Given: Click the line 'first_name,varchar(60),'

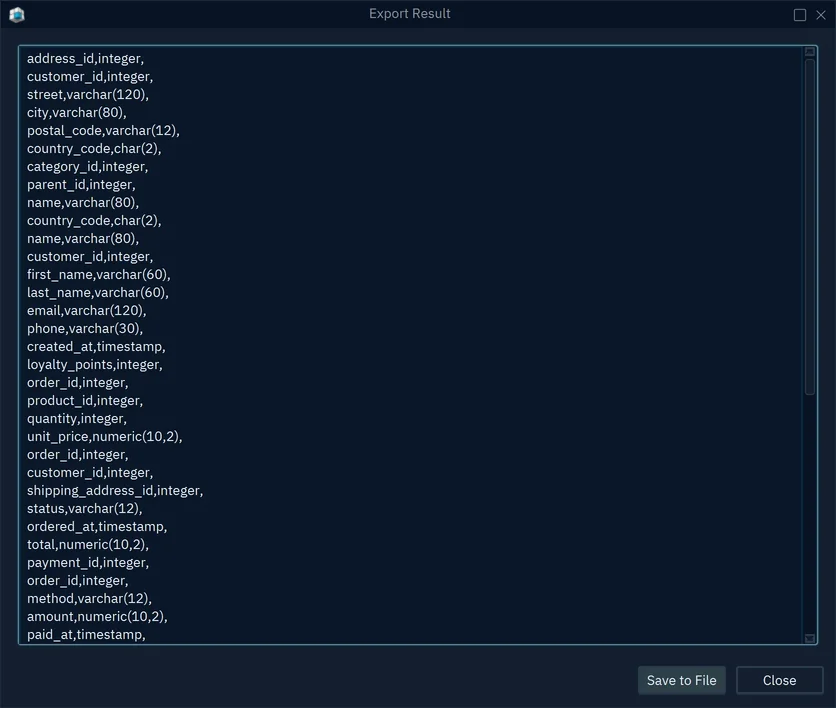Looking at the screenshot, I should point(99,275).
